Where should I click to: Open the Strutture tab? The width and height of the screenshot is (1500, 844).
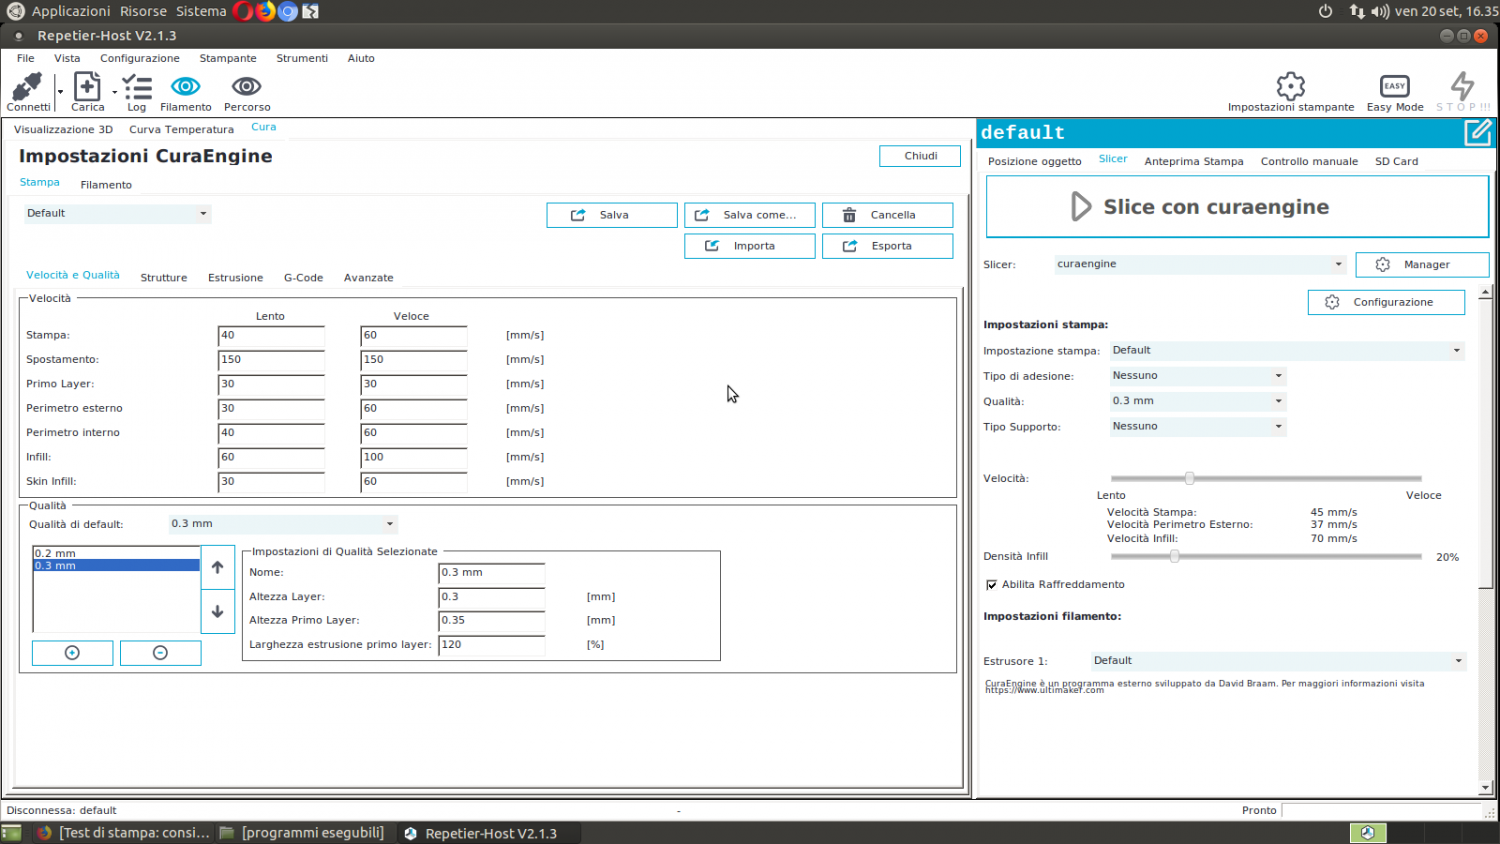tap(164, 278)
